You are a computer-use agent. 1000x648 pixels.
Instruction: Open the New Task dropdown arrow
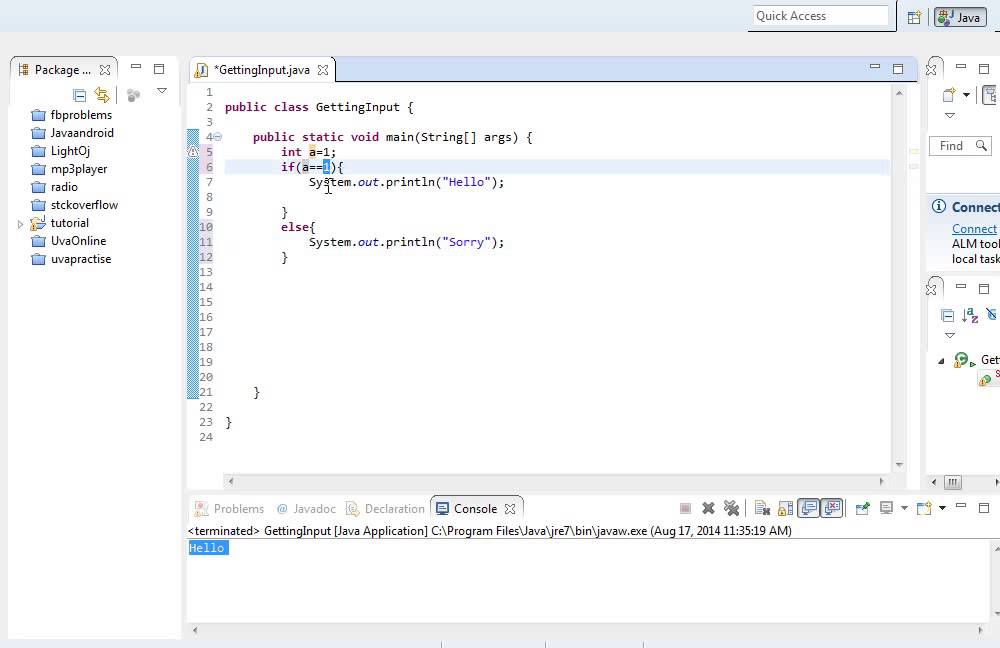pos(966,95)
